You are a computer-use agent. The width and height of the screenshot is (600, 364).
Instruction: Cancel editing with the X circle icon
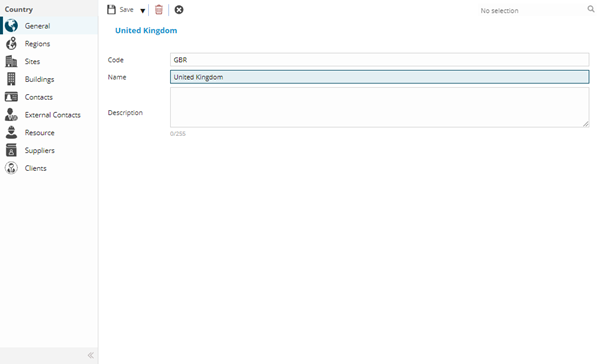[x=179, y=10]
